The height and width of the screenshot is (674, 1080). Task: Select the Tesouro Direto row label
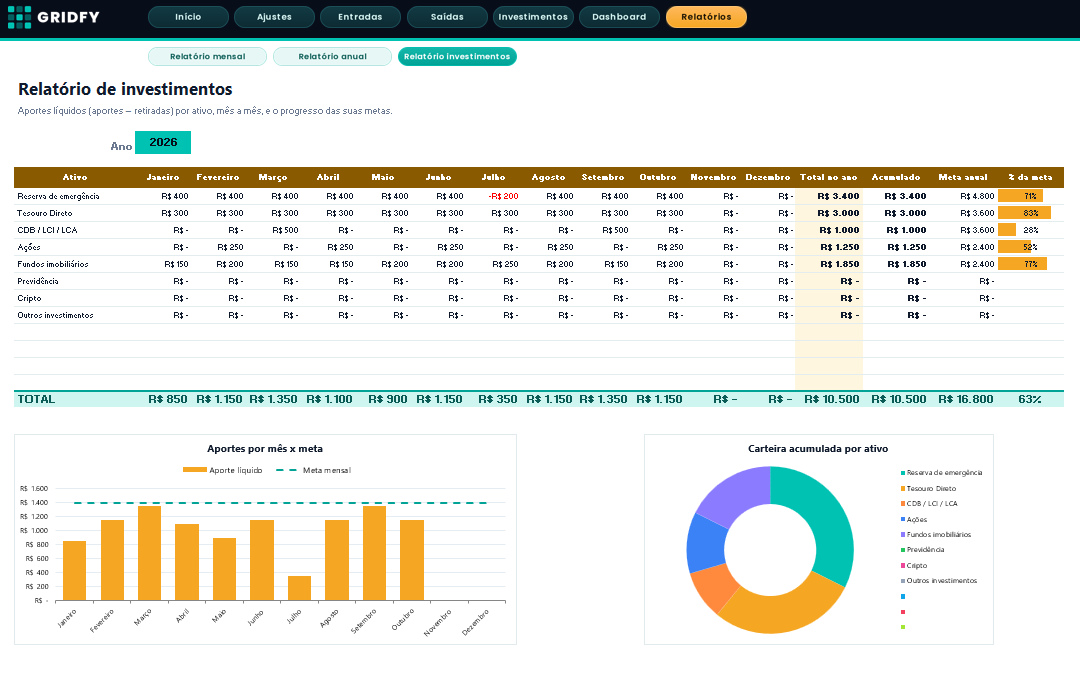coord(45,213)
